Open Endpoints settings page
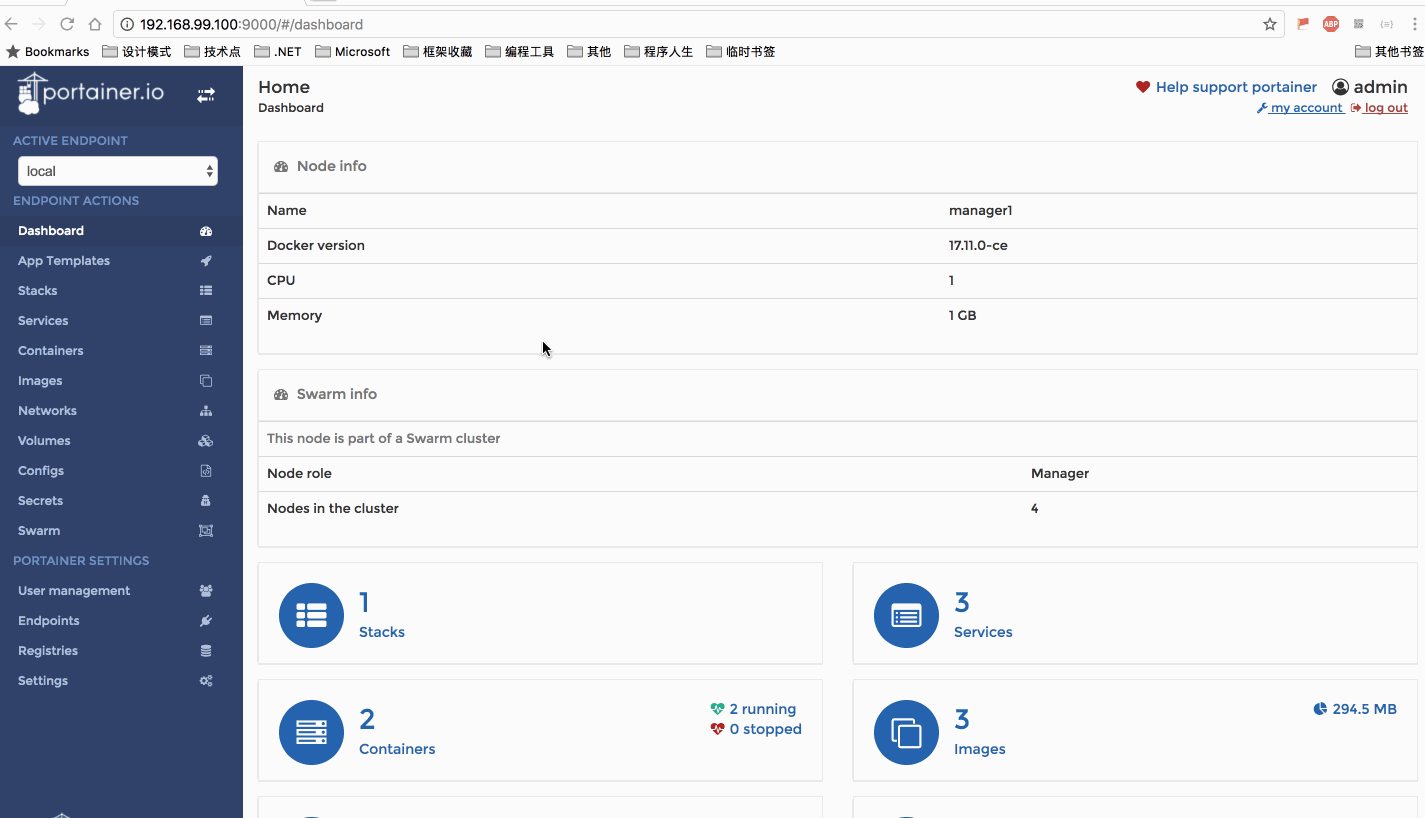The height and width of the screenshot is (818, 1425). click(x=121, y=621)
